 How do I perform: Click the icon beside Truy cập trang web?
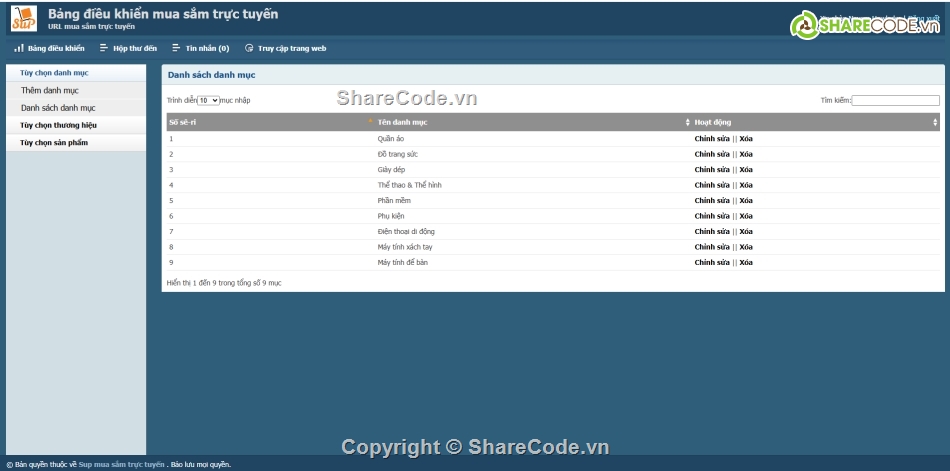point(249,48)
